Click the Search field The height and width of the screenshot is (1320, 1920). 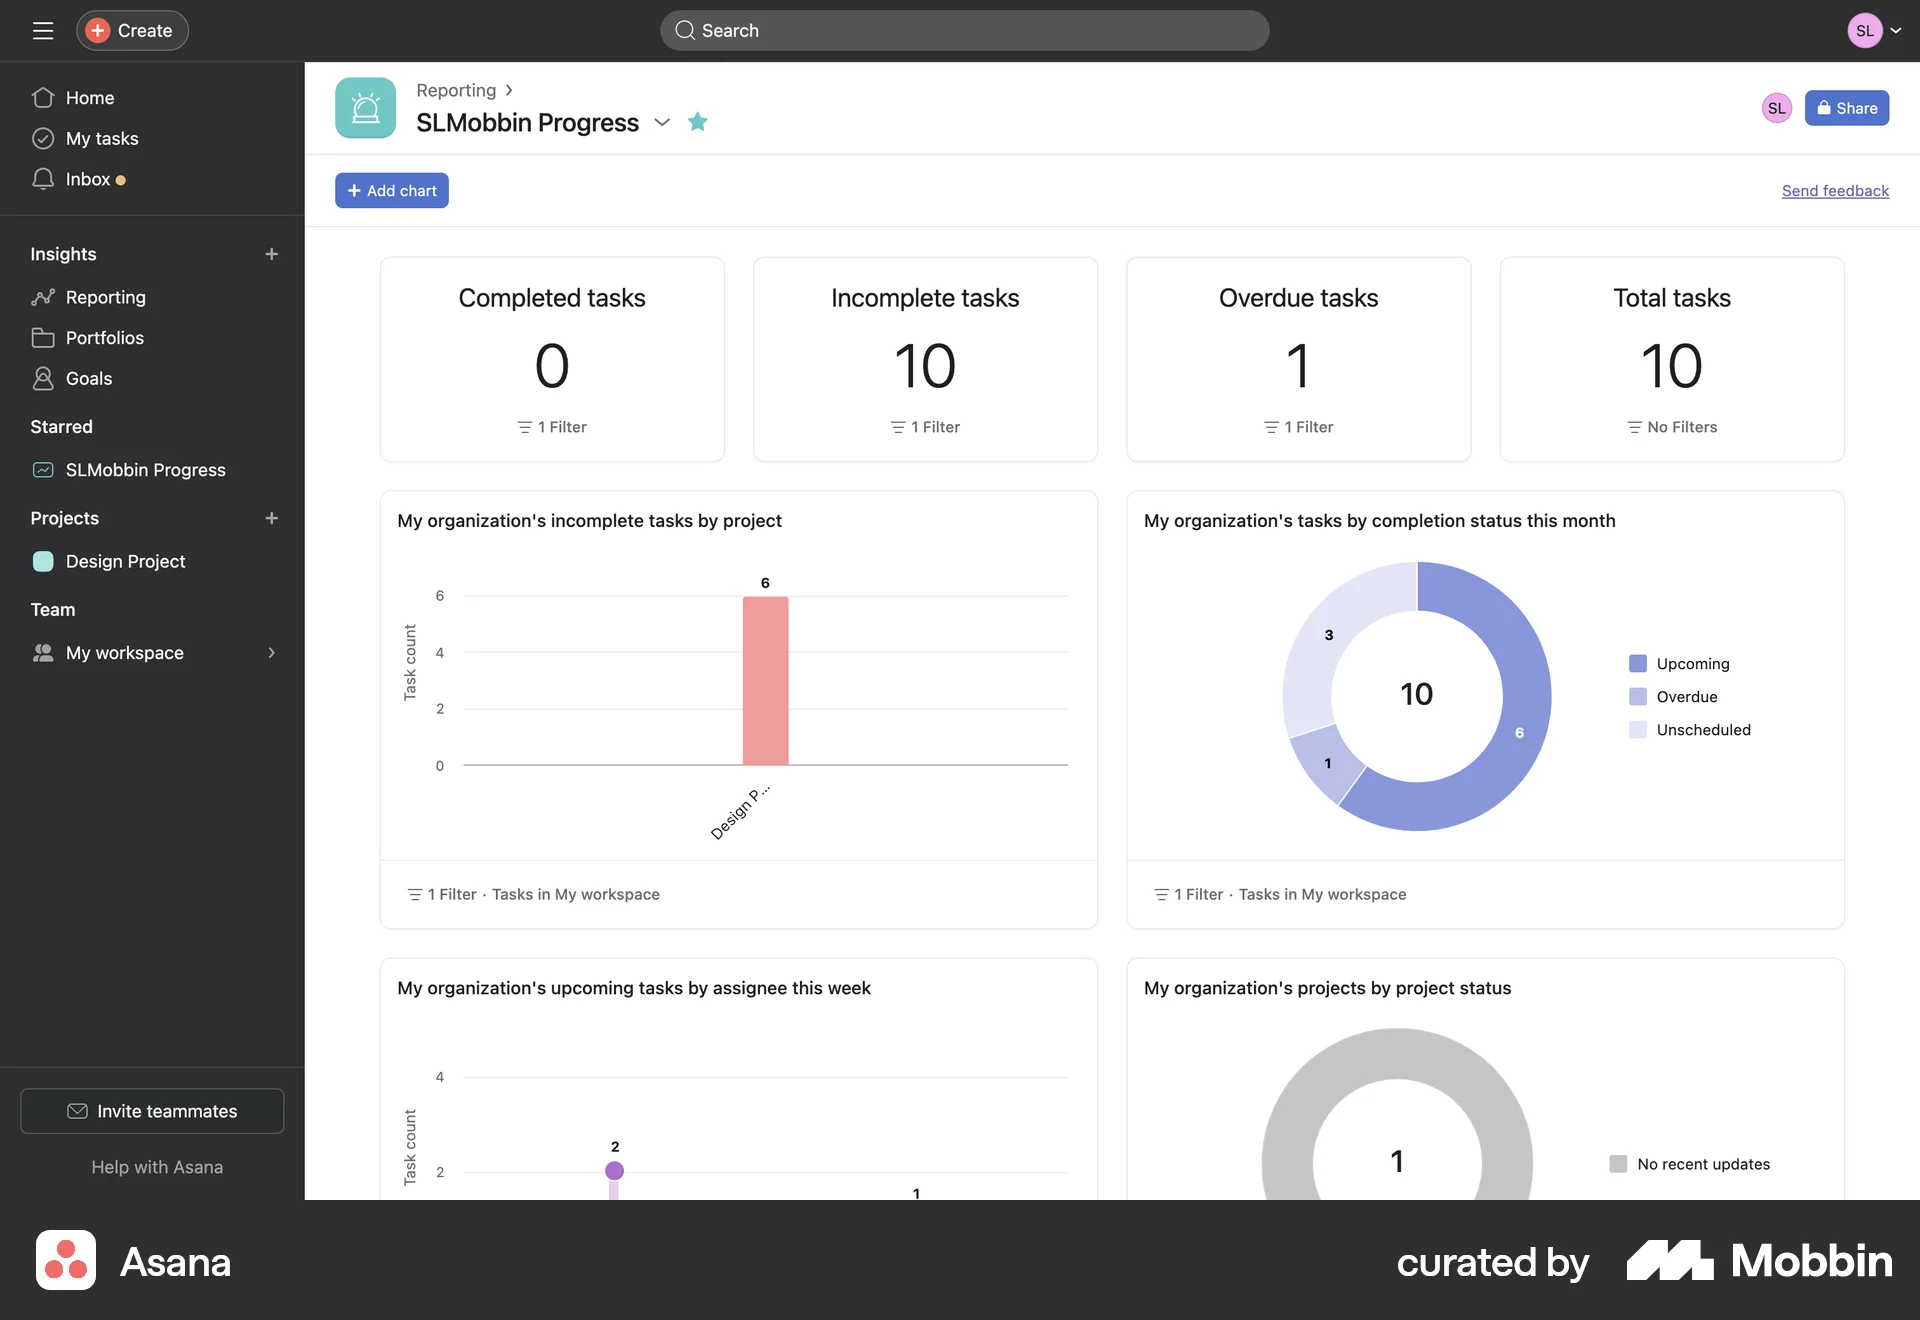pyautogui.click(x=963, y=30)
